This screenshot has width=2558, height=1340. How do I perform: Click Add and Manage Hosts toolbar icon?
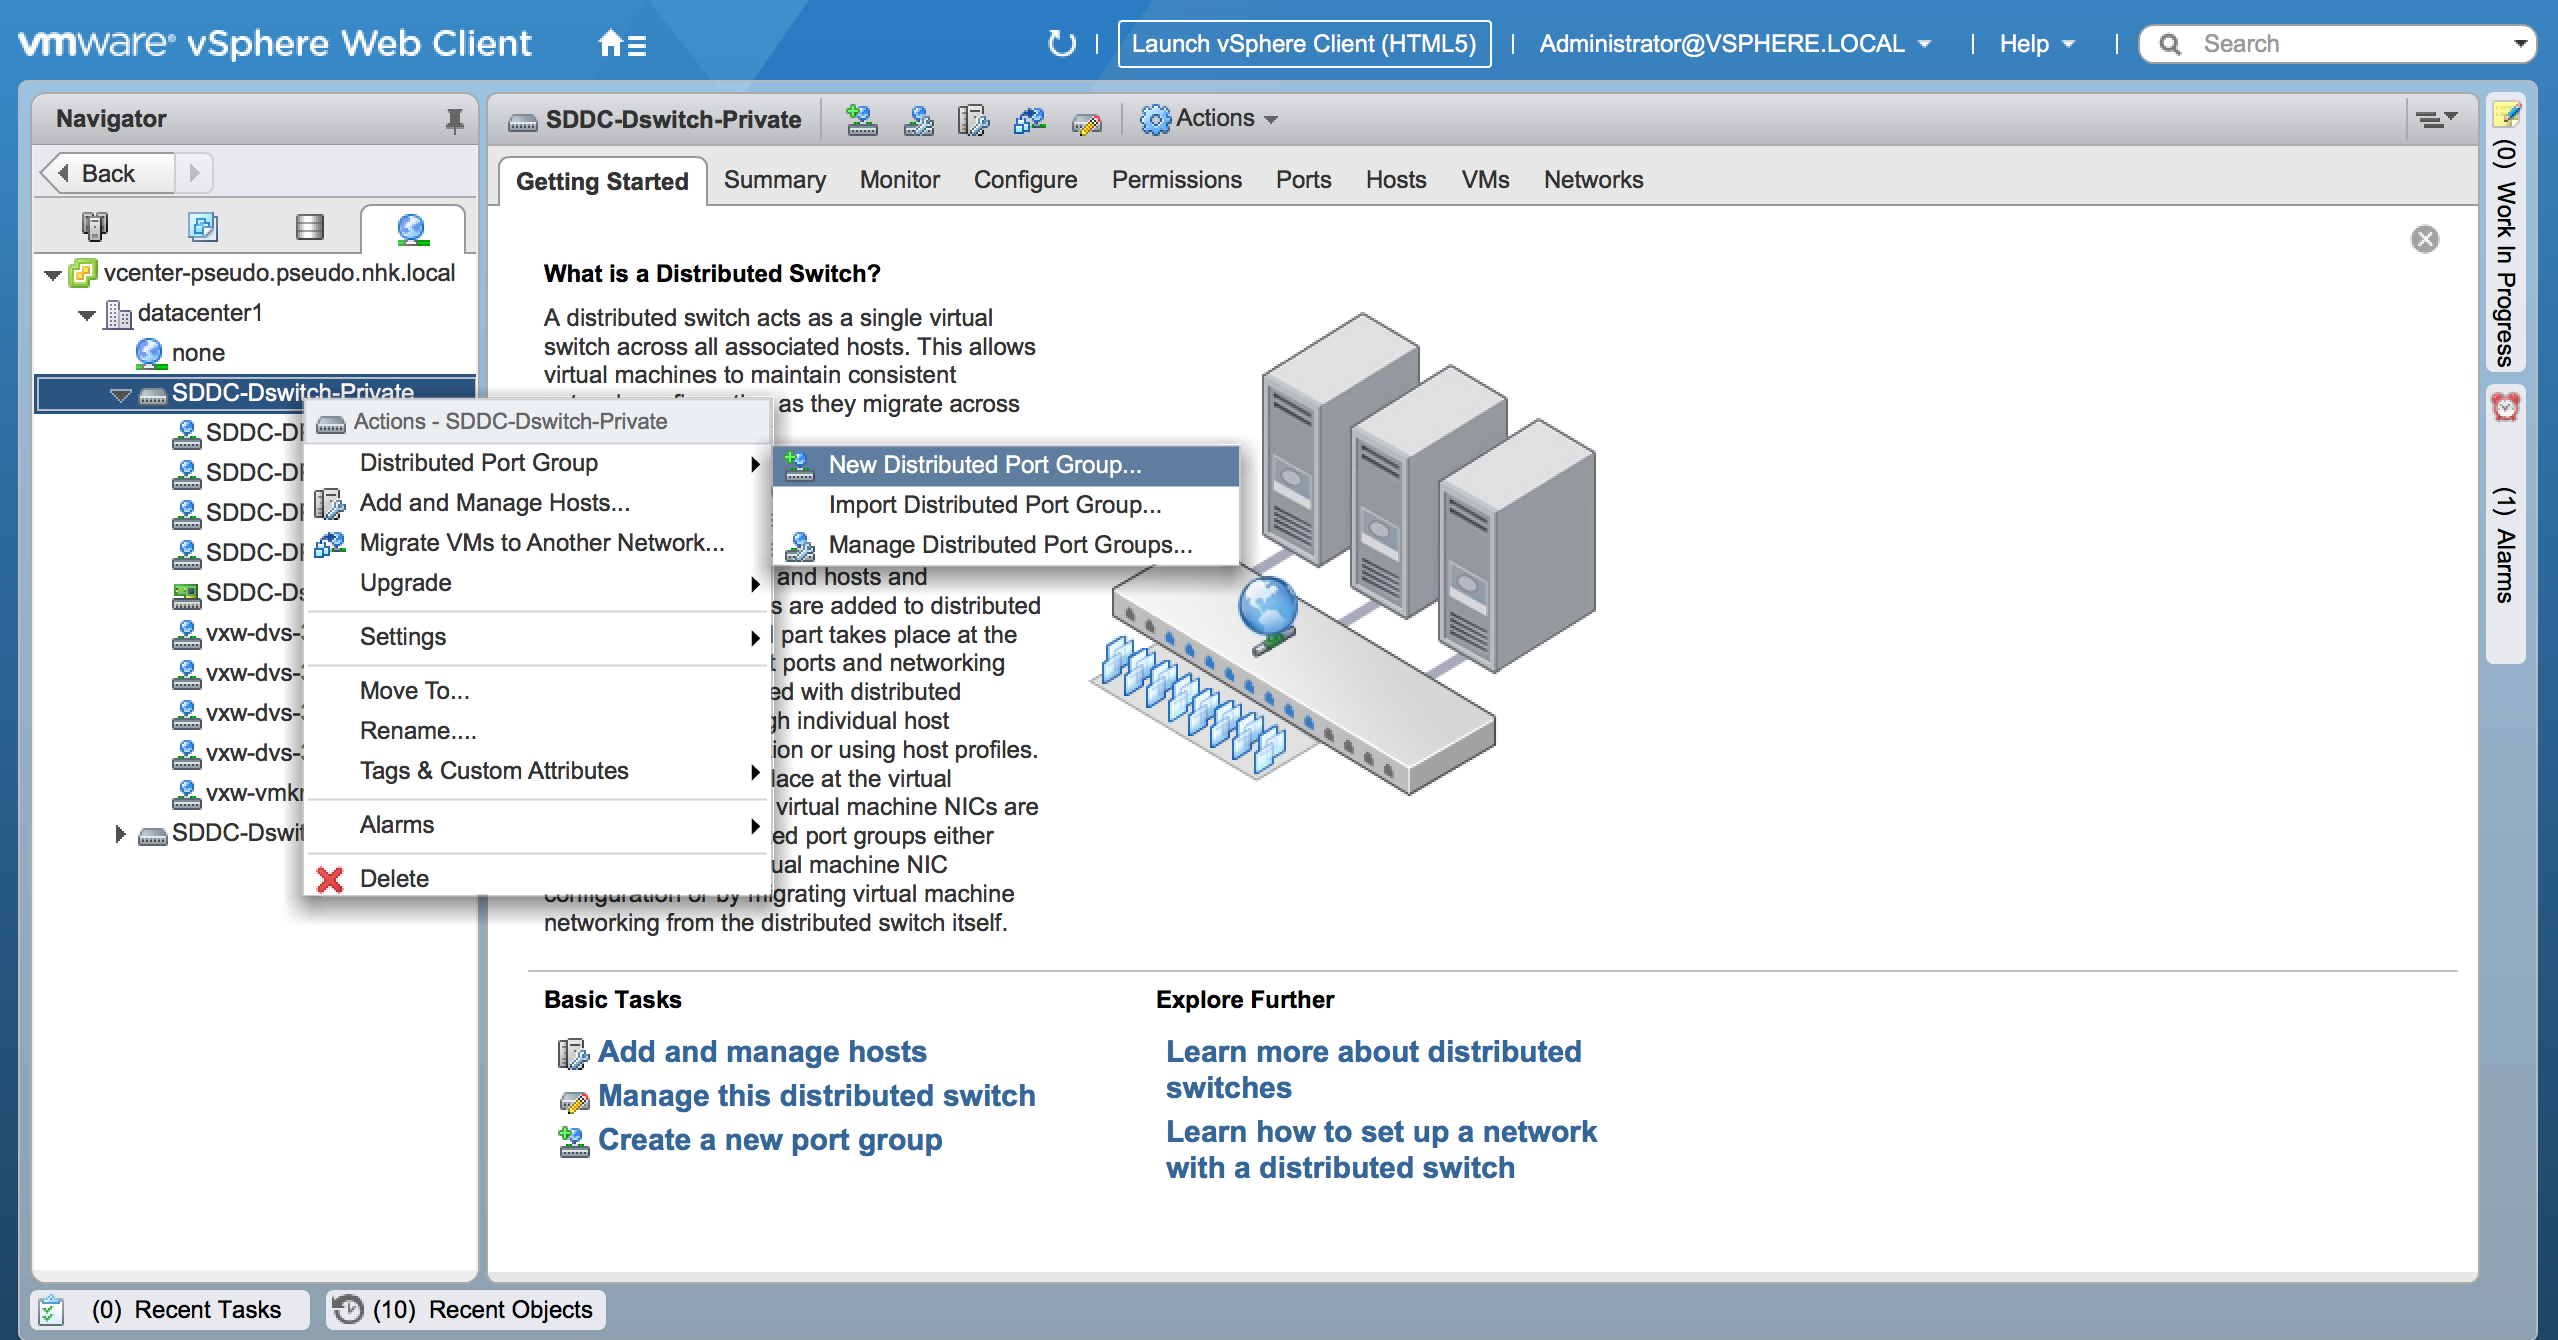click(x=973, y=120)
